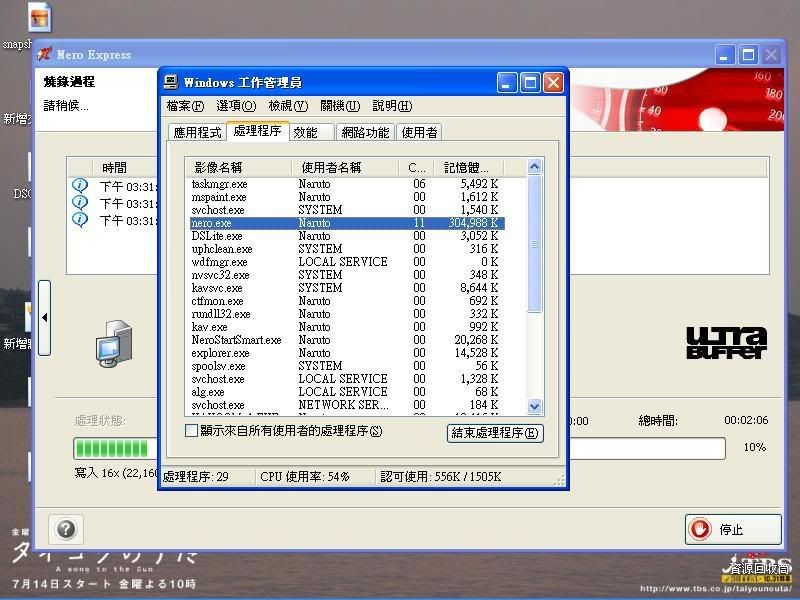This screenshot has width=800, height=600.
Task: Click the process list scrollbar thumb
Action: pos(534,244)
